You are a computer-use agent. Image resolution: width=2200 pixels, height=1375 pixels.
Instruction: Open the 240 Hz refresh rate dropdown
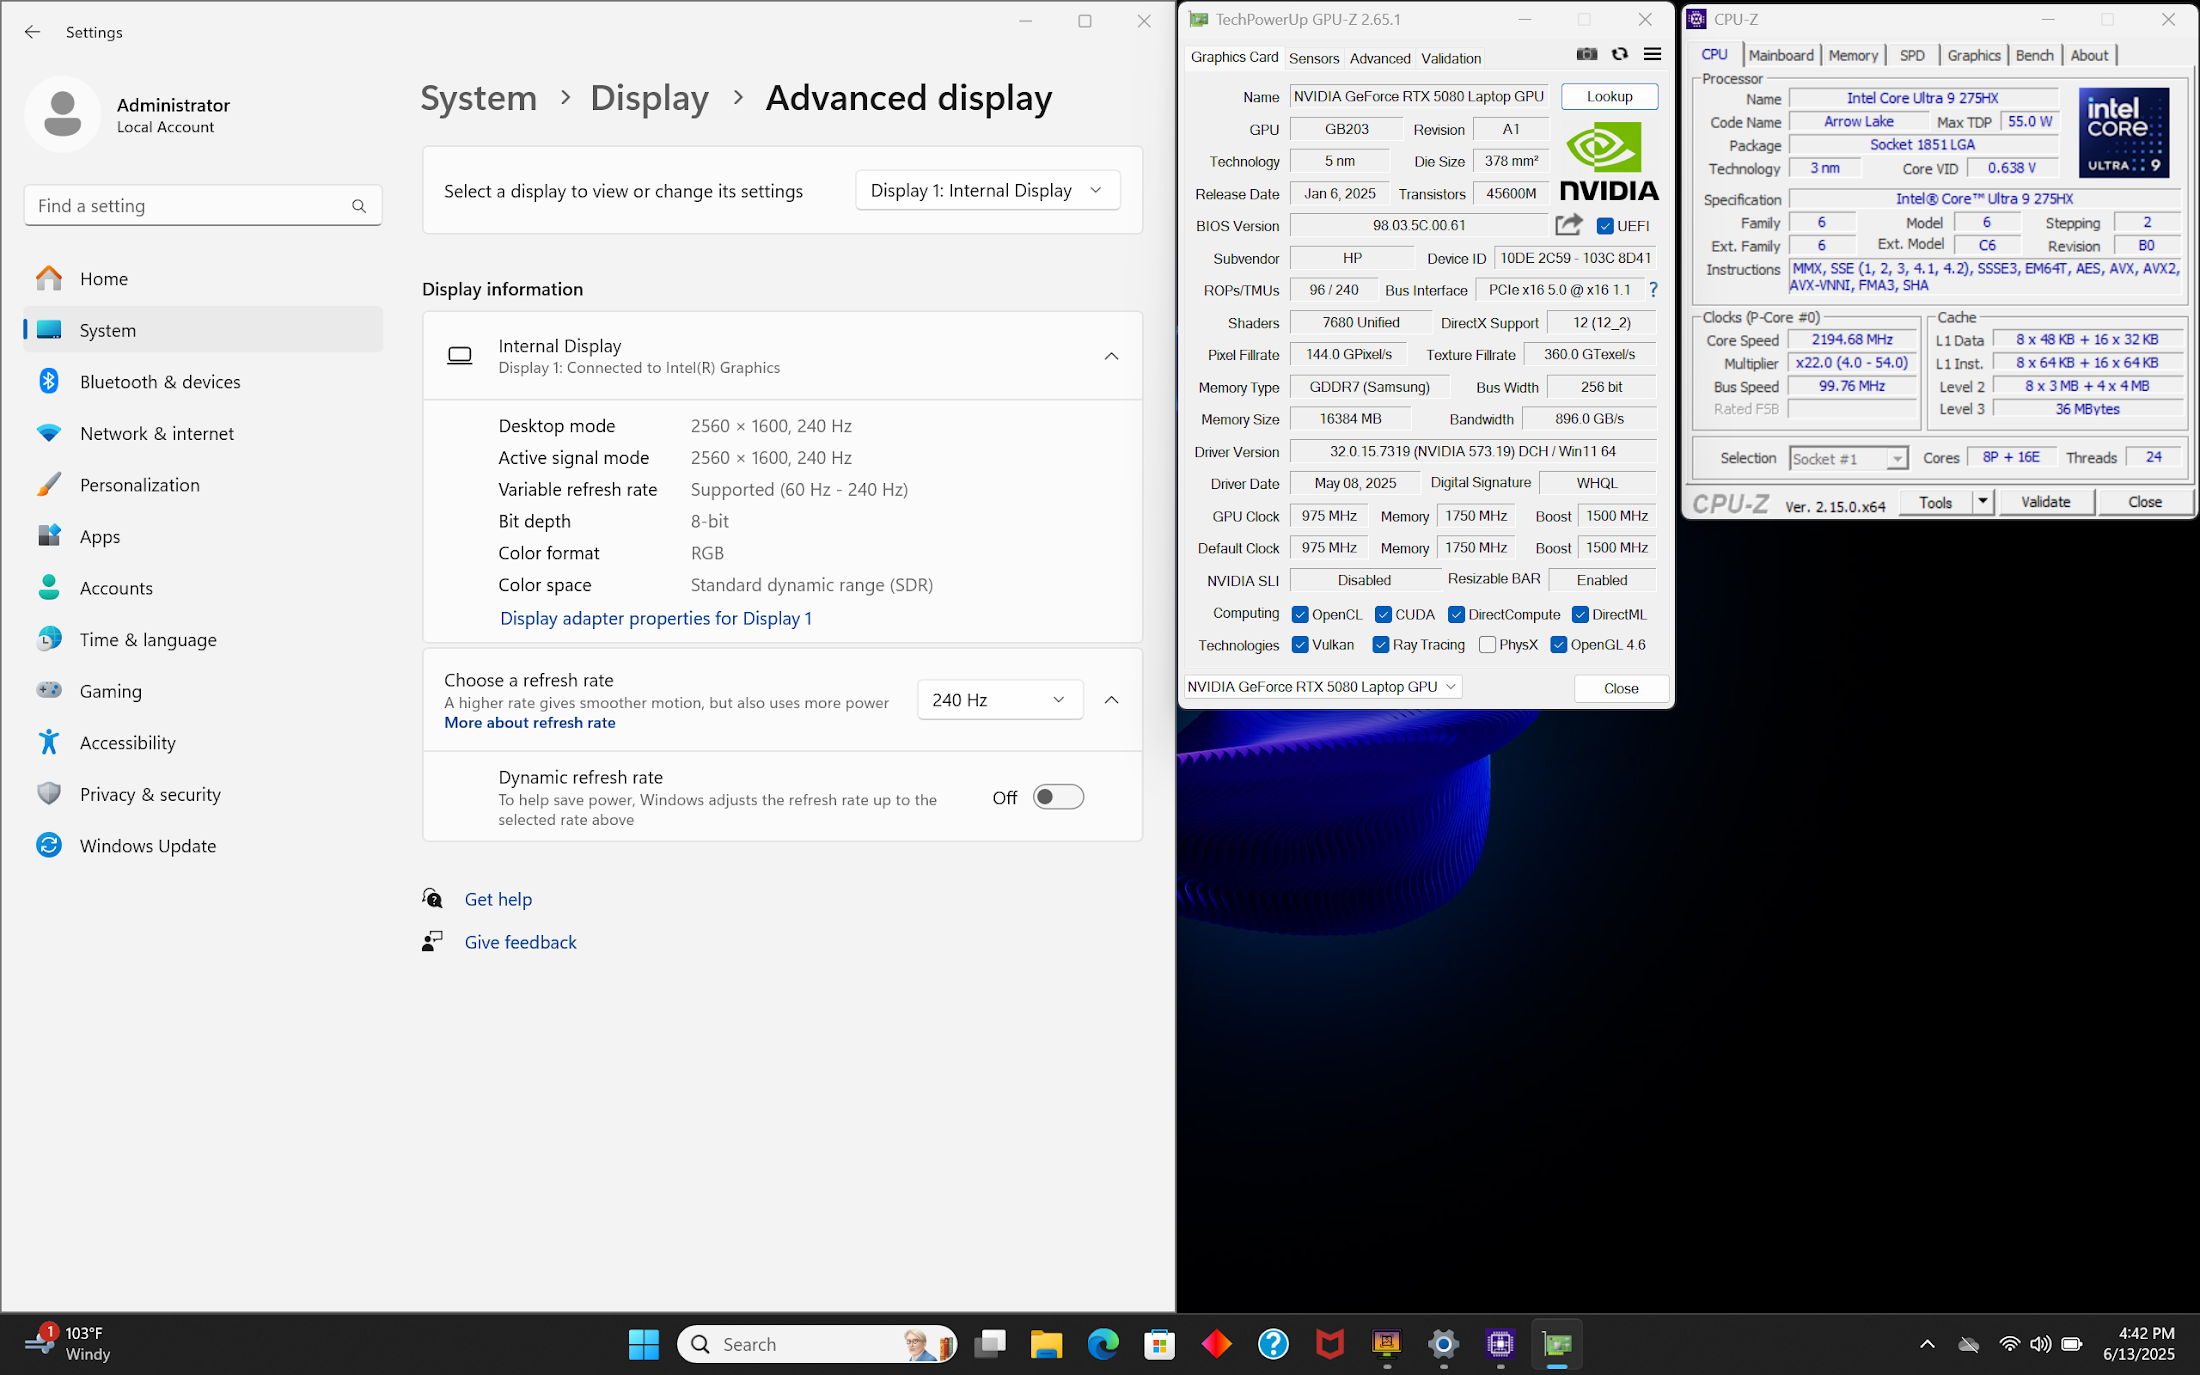tap(1000, 700)
